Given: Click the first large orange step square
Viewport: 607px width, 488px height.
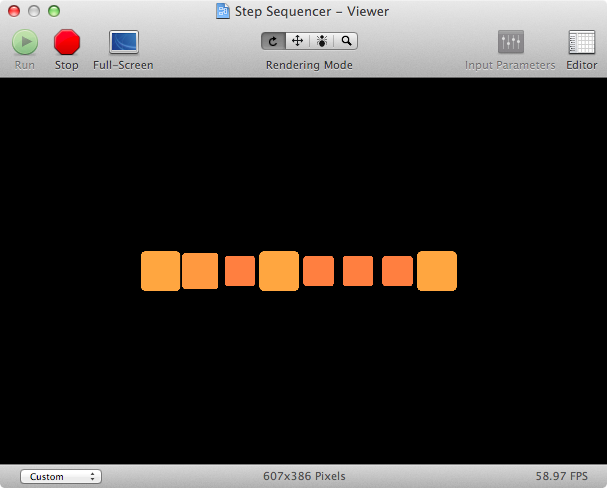Looking at the screenshot, I should (x=161, y=271).
